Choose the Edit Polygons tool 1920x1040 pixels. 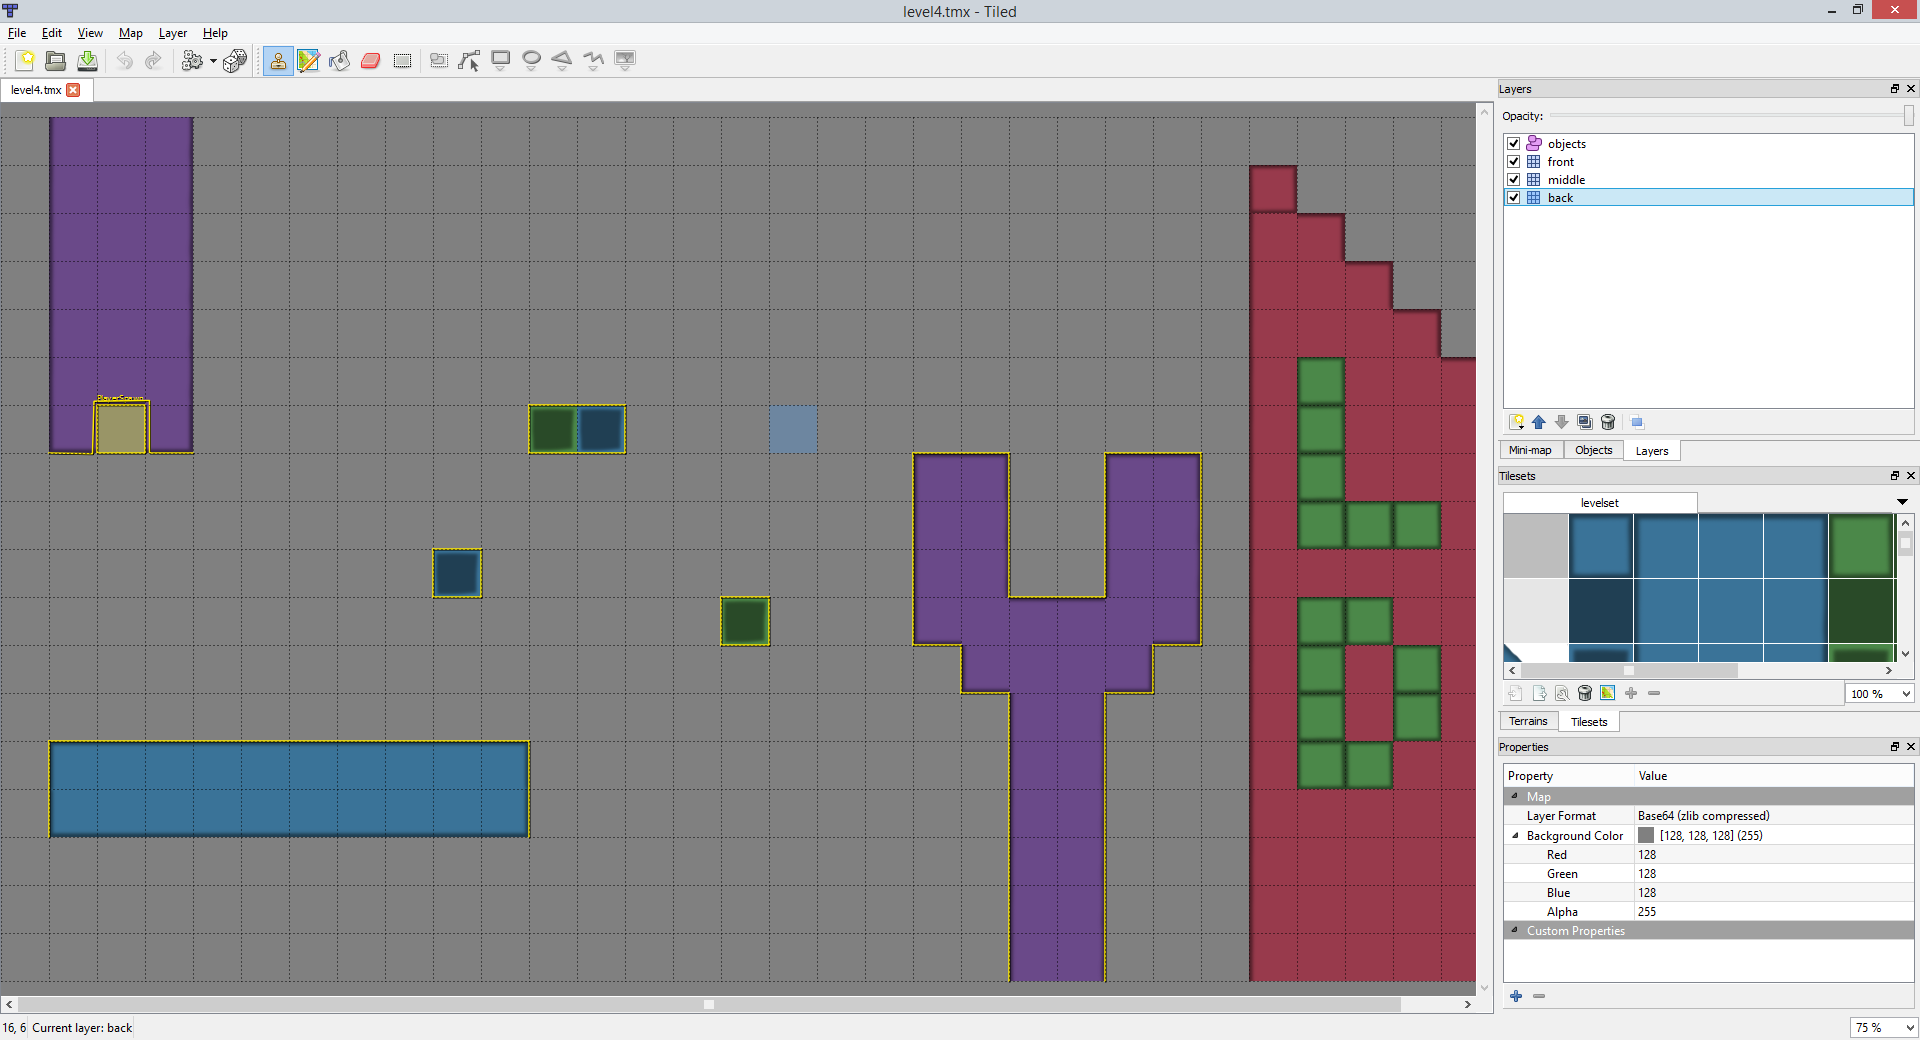point(469,61)
